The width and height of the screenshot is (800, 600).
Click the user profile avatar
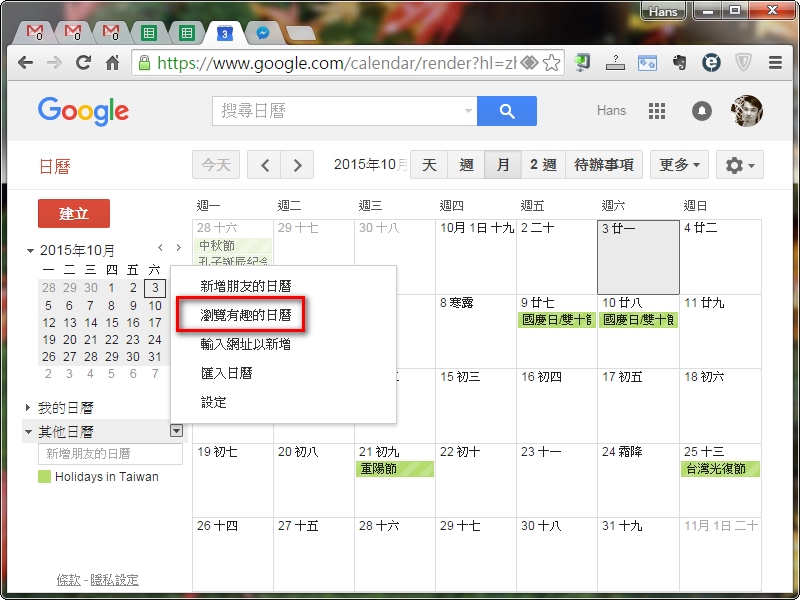coord(747,111)
